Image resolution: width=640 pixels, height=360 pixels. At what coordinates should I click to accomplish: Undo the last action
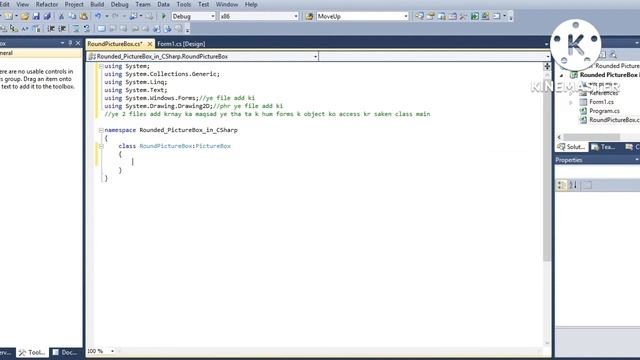coord(98,16)
